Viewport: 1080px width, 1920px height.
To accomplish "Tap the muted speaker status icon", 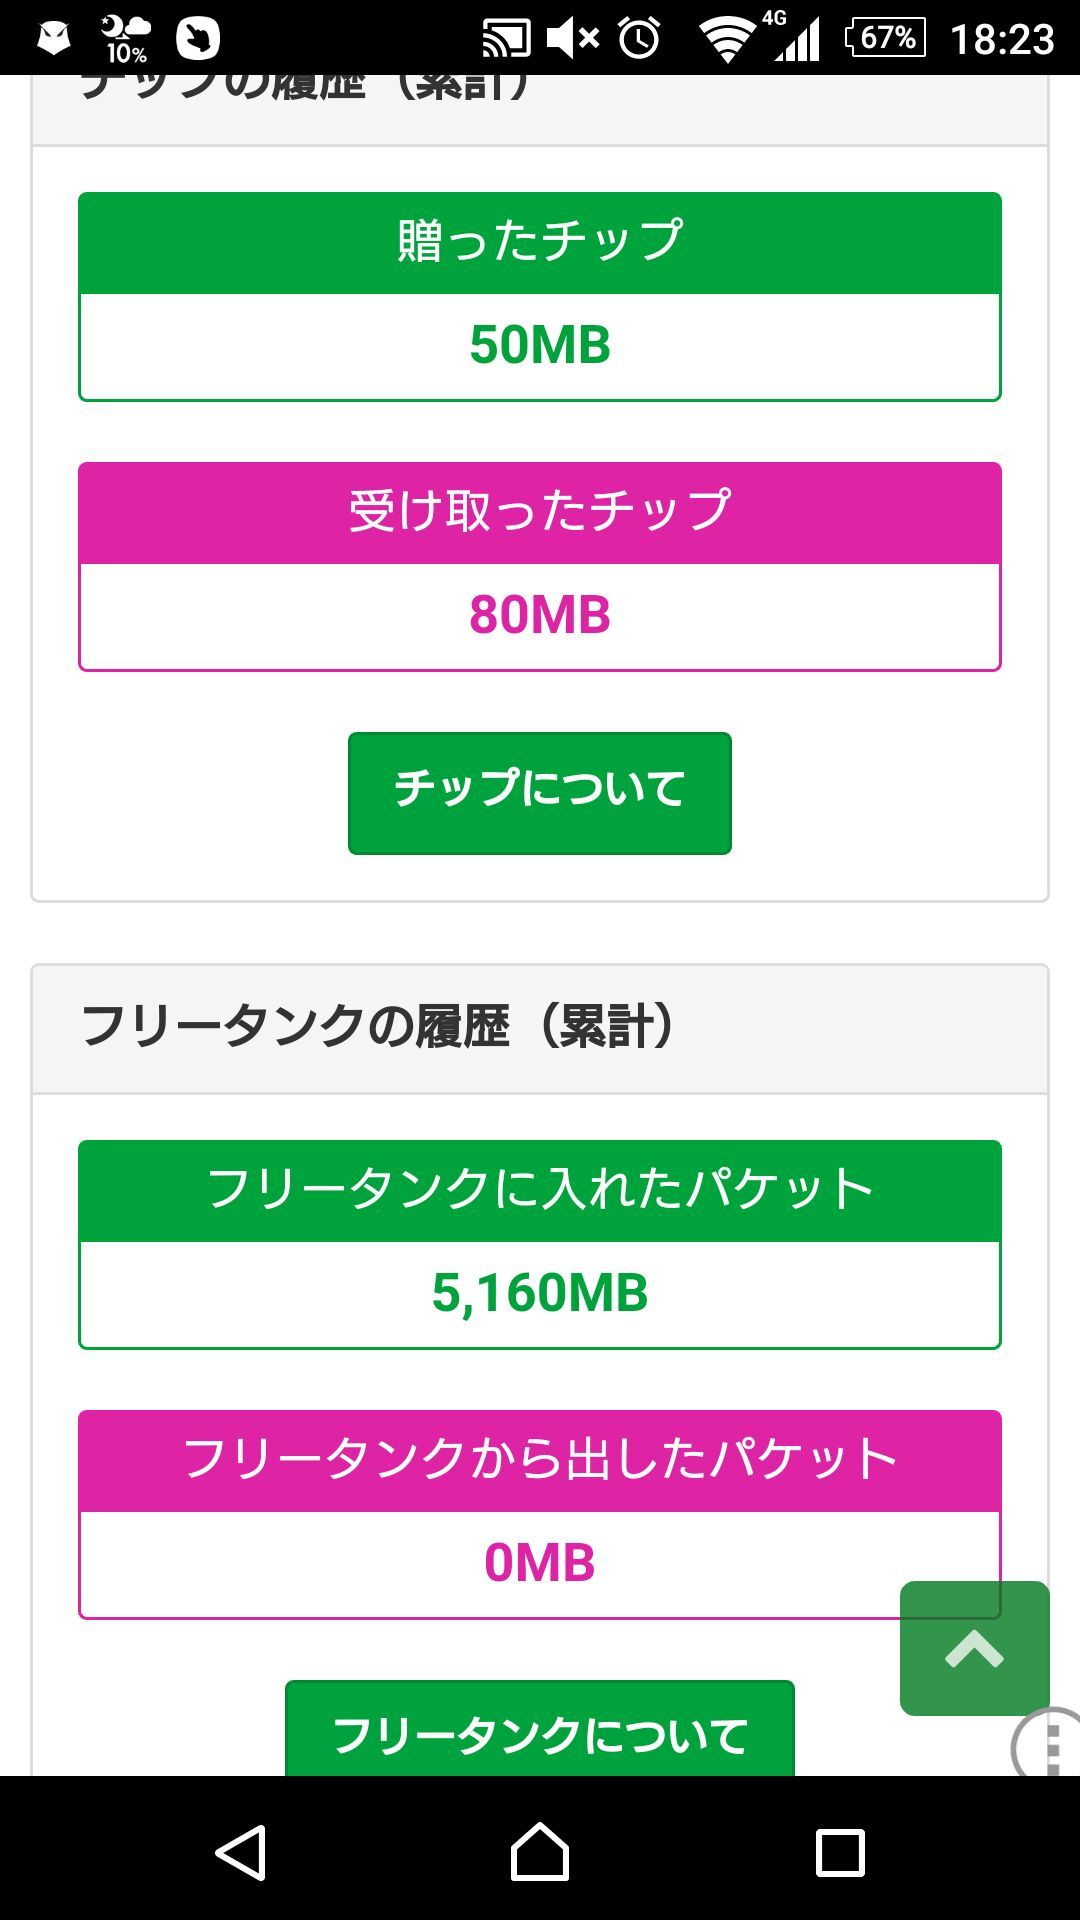I will 573,38.
